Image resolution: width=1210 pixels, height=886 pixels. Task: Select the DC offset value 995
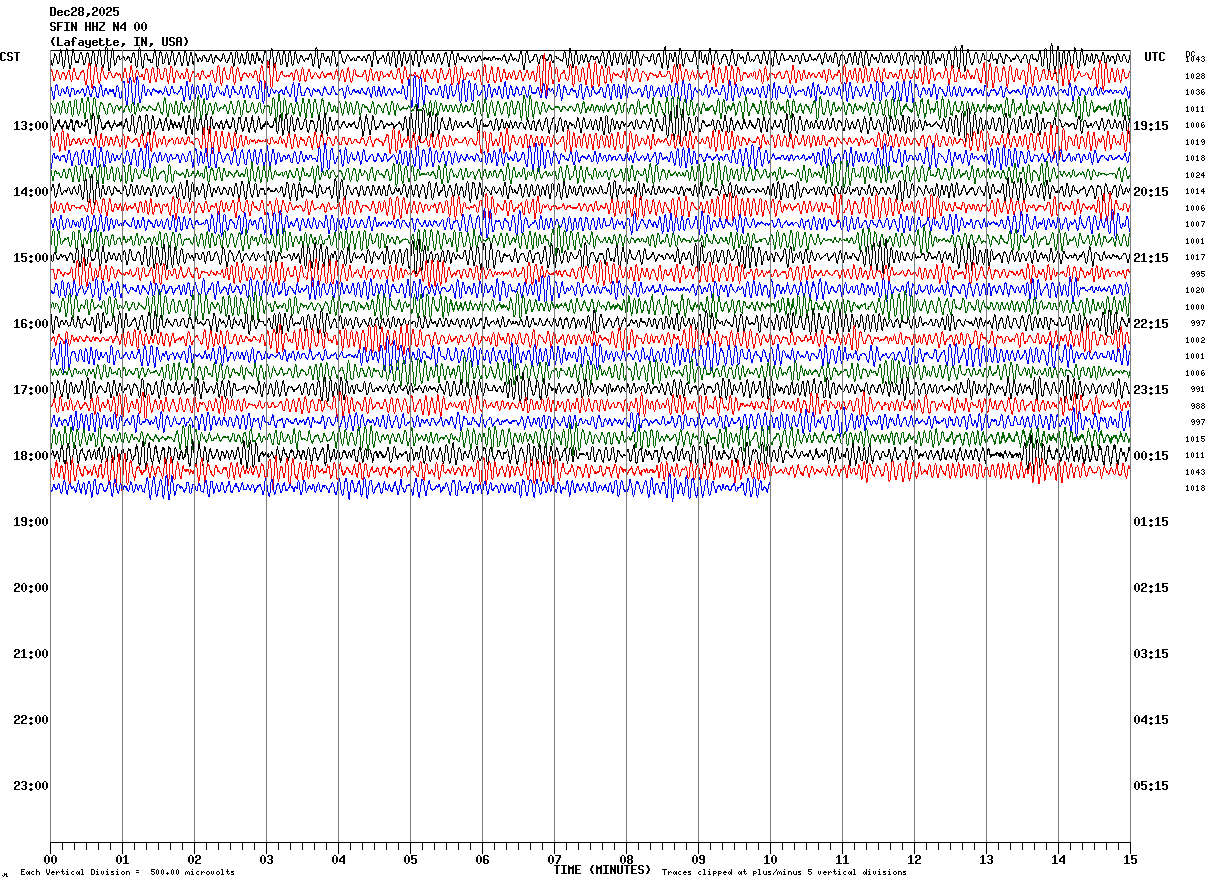point(1197,274)
